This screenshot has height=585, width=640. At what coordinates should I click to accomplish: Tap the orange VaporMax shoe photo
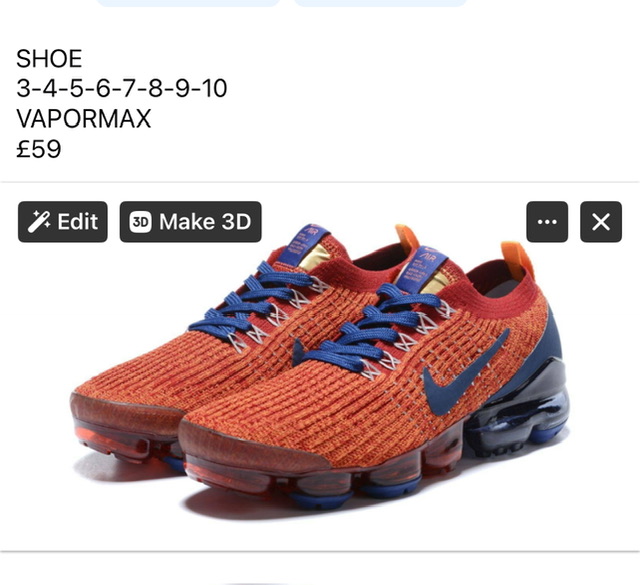(320, 367)
